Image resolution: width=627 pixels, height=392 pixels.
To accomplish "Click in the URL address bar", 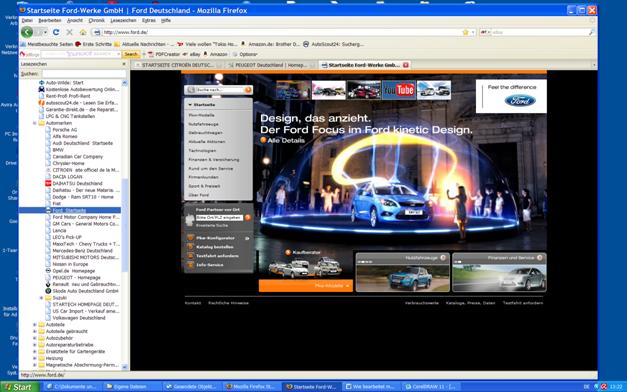I will (x=280, y=32).
